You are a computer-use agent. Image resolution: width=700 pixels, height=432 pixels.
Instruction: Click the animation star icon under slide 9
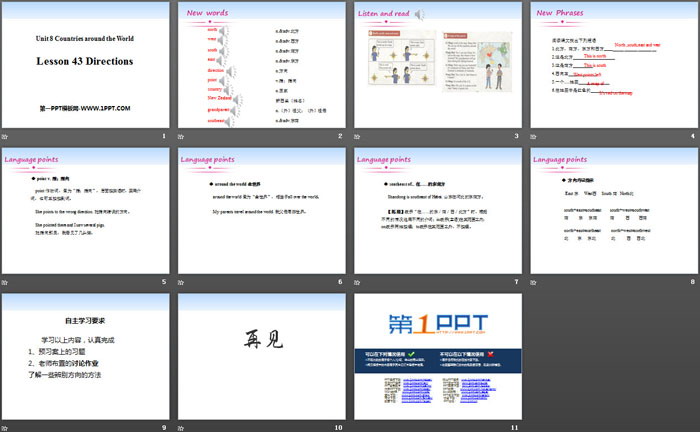tap(5, 428)
